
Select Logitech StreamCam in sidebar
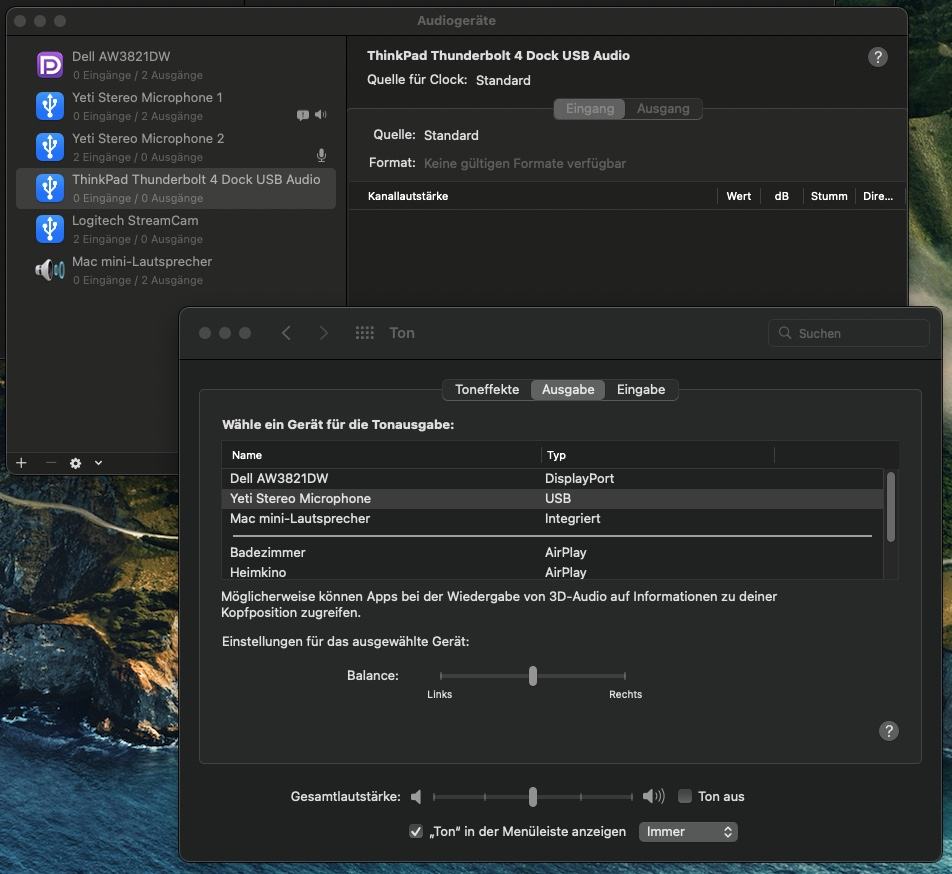click(176, 229)
